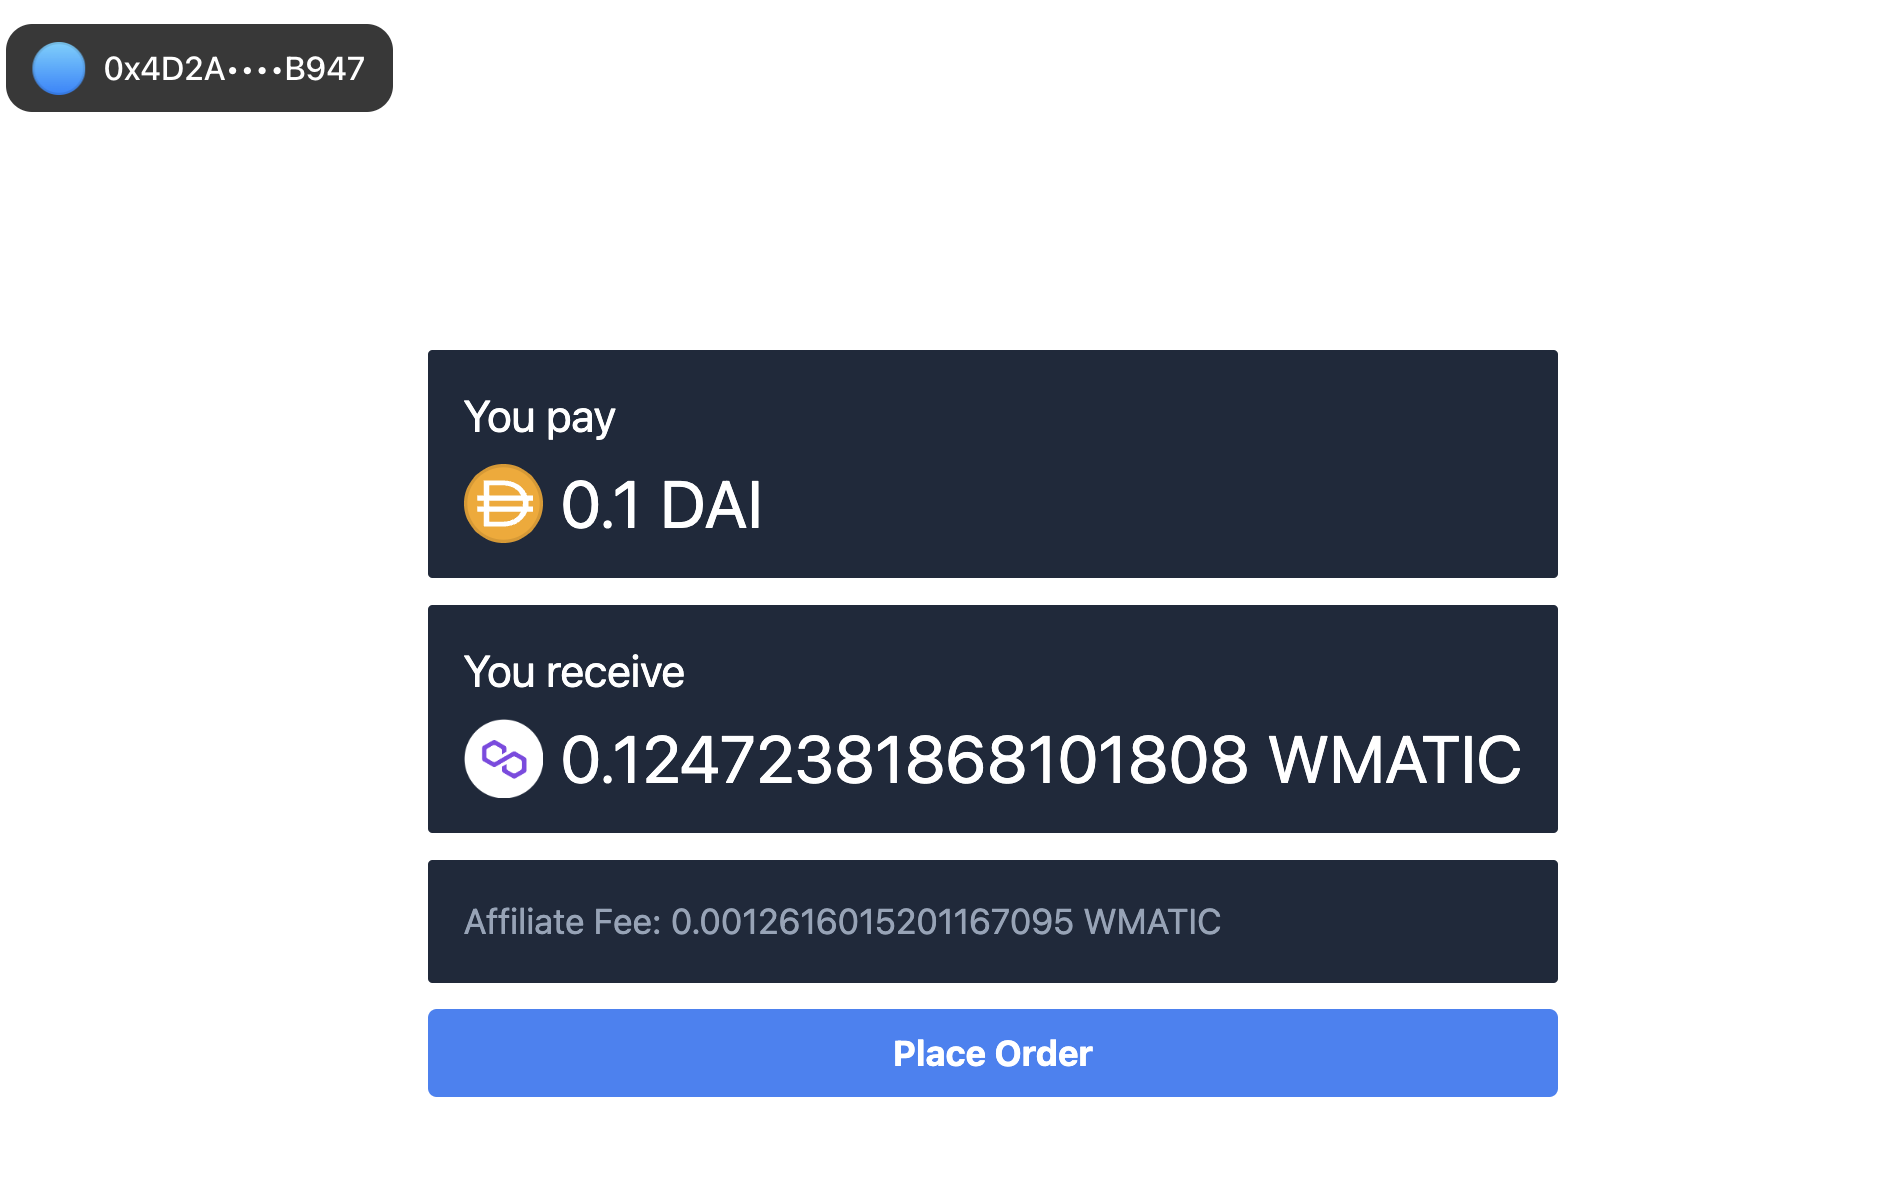Select the DAI logo in You pay section
1884x1194 pixels.
502,502
